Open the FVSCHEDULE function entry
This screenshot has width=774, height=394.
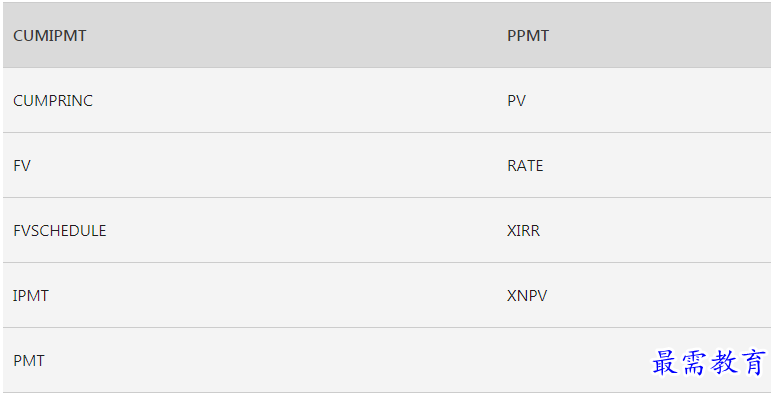[60, 231]
